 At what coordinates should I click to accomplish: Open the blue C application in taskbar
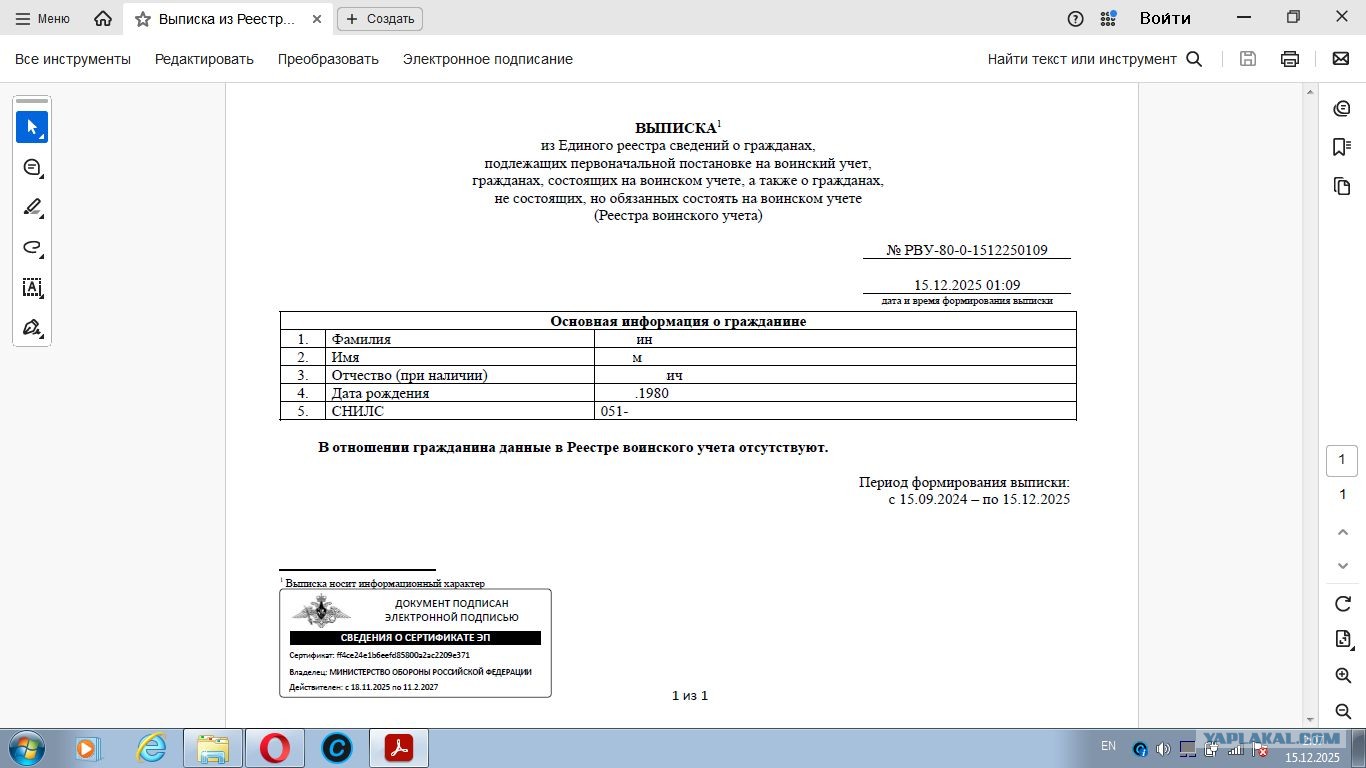[337, 748]
